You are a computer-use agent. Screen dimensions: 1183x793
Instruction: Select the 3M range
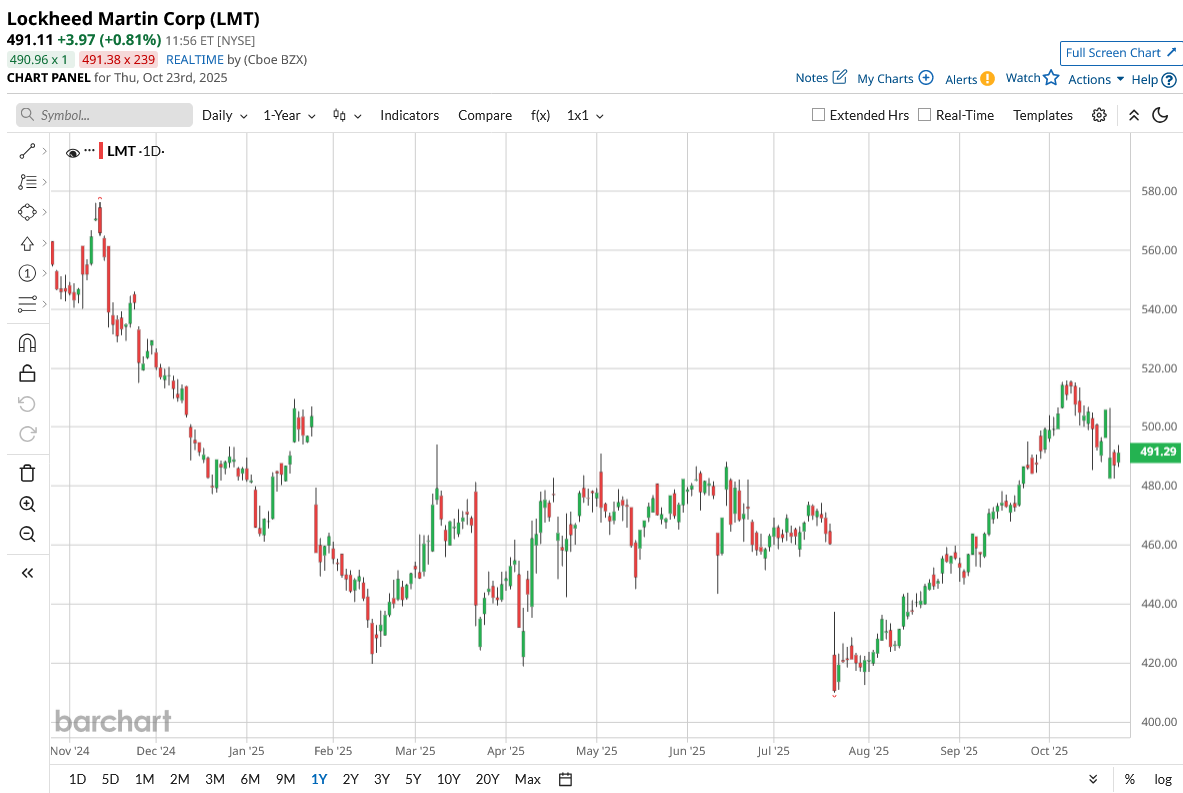pyautogui.click(x=215, y=779)
